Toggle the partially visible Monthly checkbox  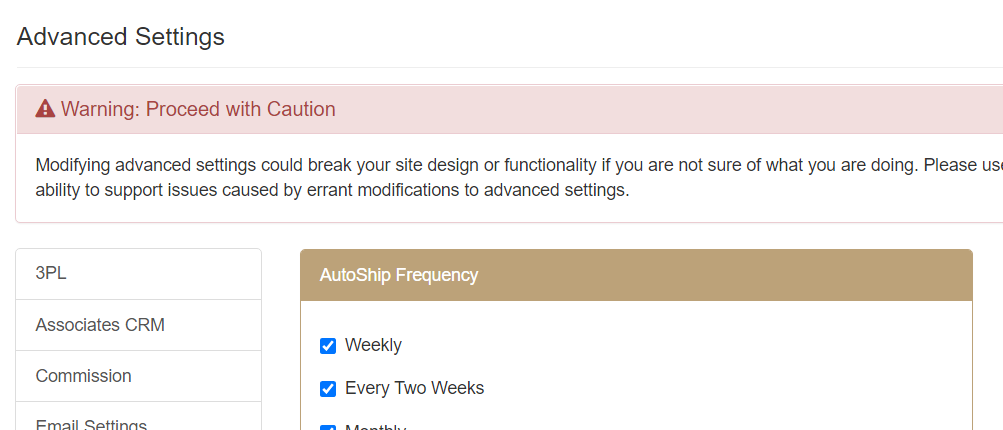[x=328, y=427]
